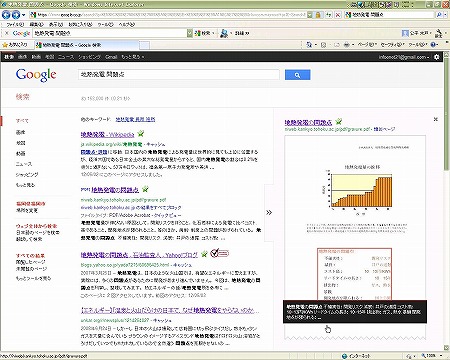
Task: Expand the Google Toolbar search history dropdown
Action: [190, 33]
